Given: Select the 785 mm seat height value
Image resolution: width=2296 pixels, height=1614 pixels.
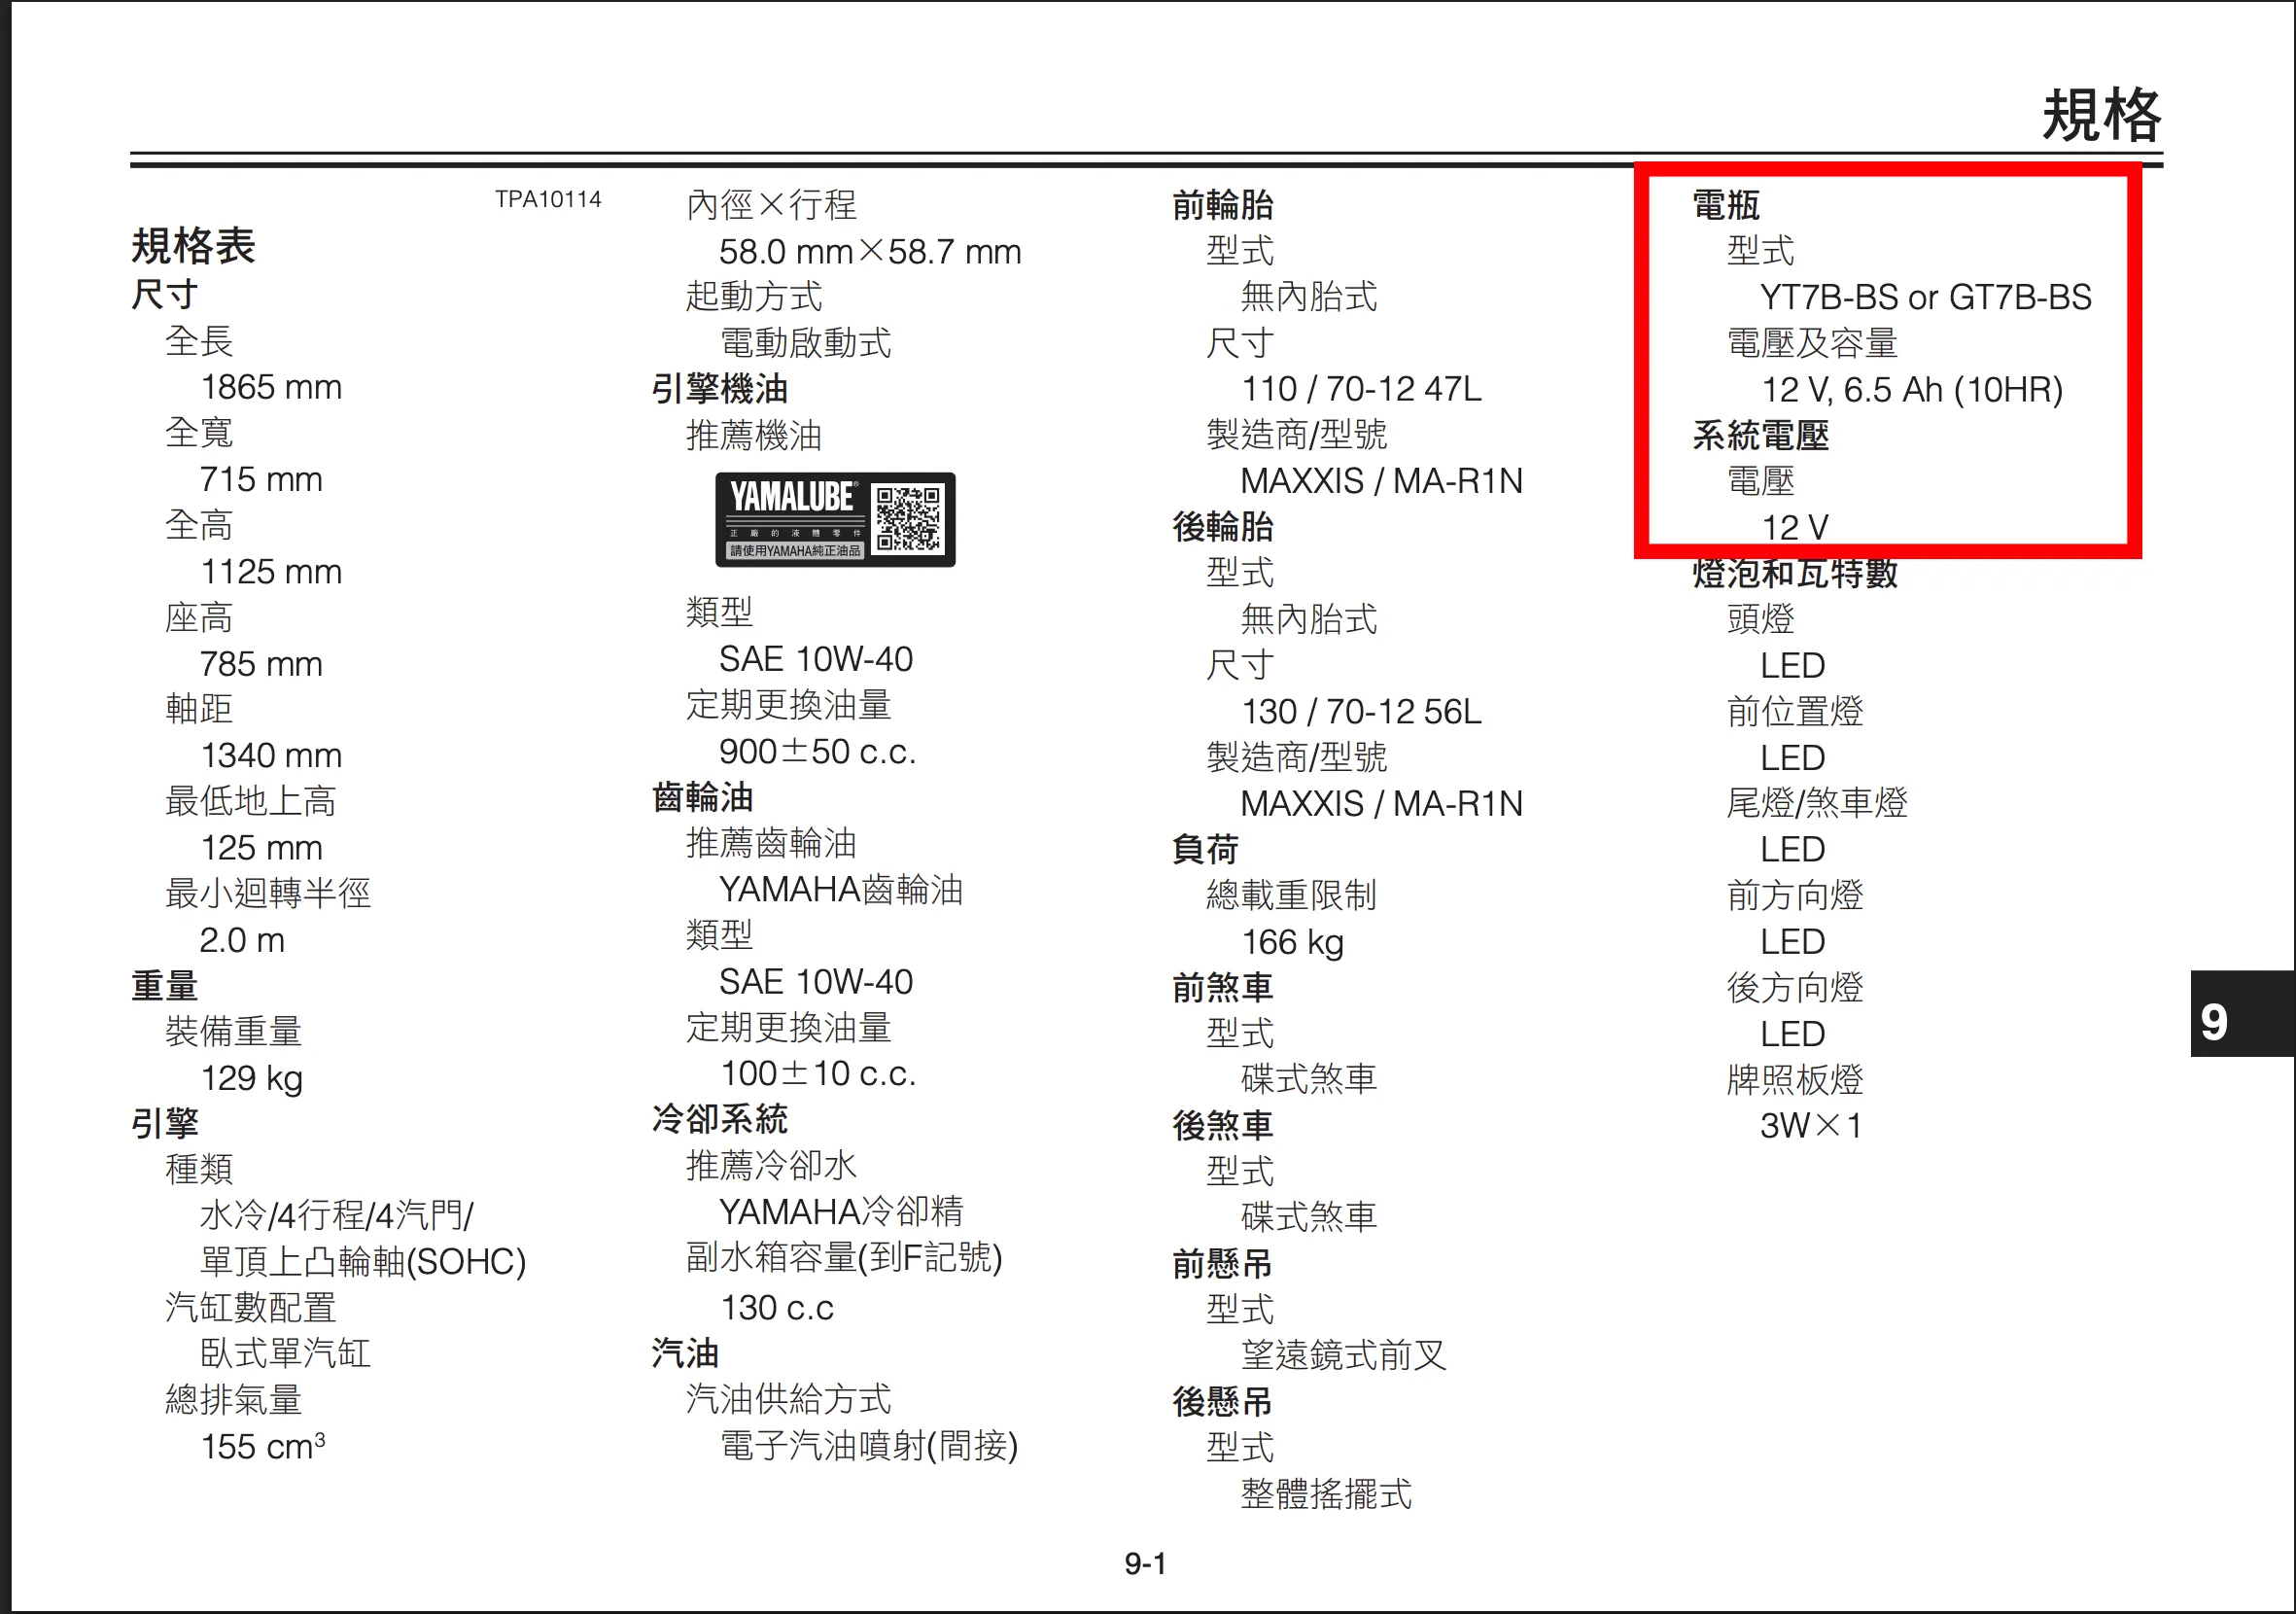Looking at the screenshot, I should [261, 664].
